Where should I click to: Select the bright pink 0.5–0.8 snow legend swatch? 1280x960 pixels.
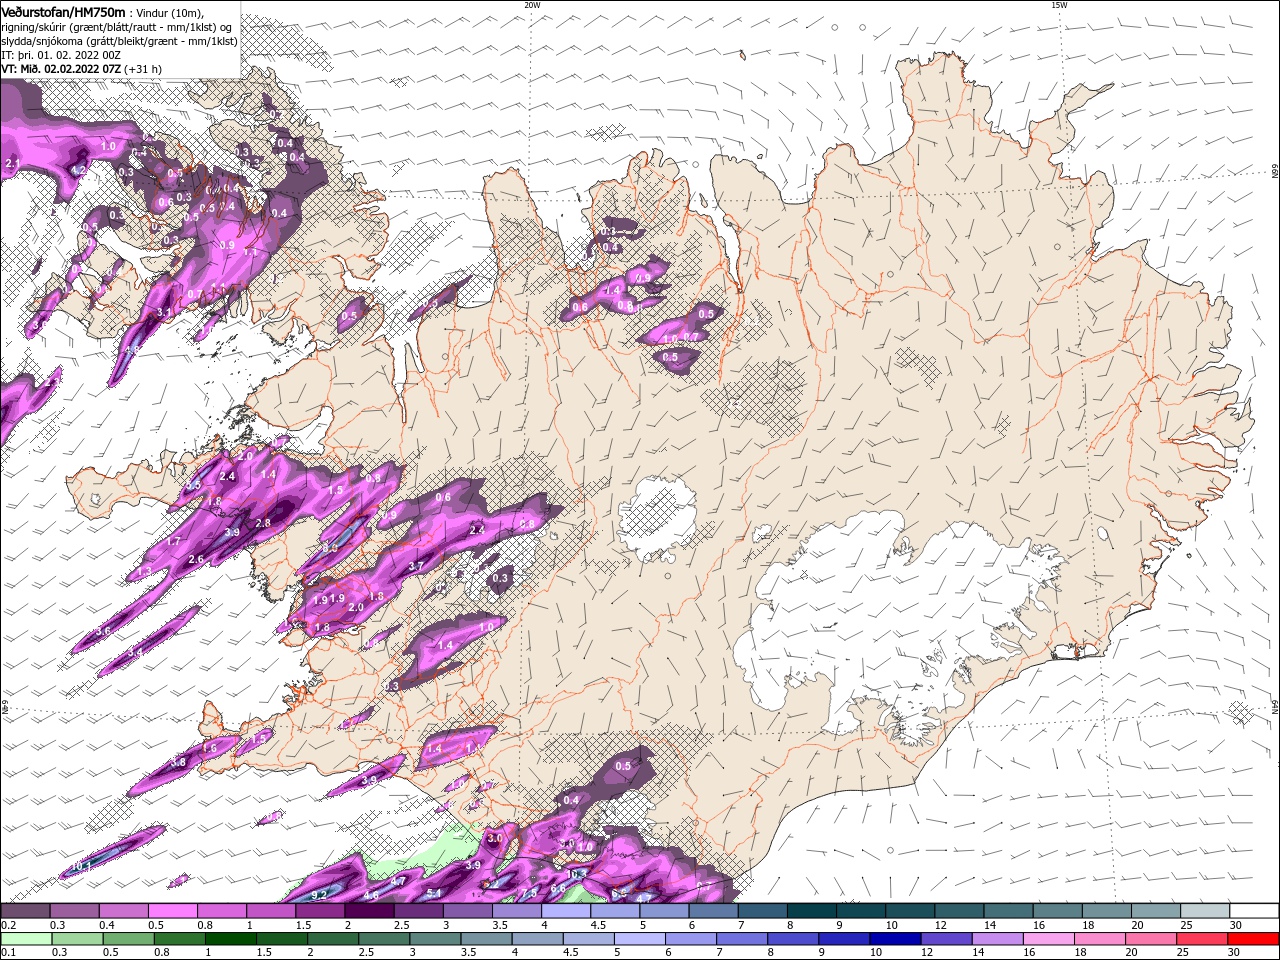click(172, 911)
